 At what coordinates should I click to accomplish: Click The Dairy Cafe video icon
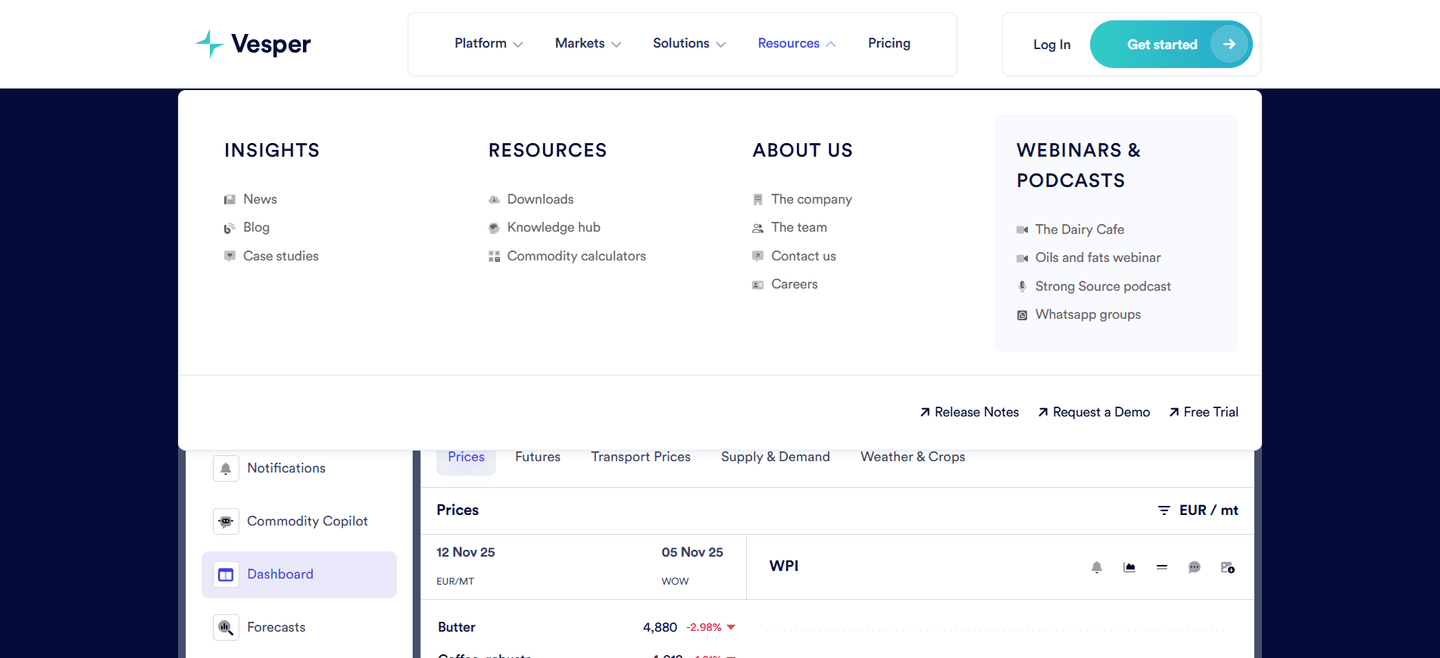click(x=1022, y=230)
